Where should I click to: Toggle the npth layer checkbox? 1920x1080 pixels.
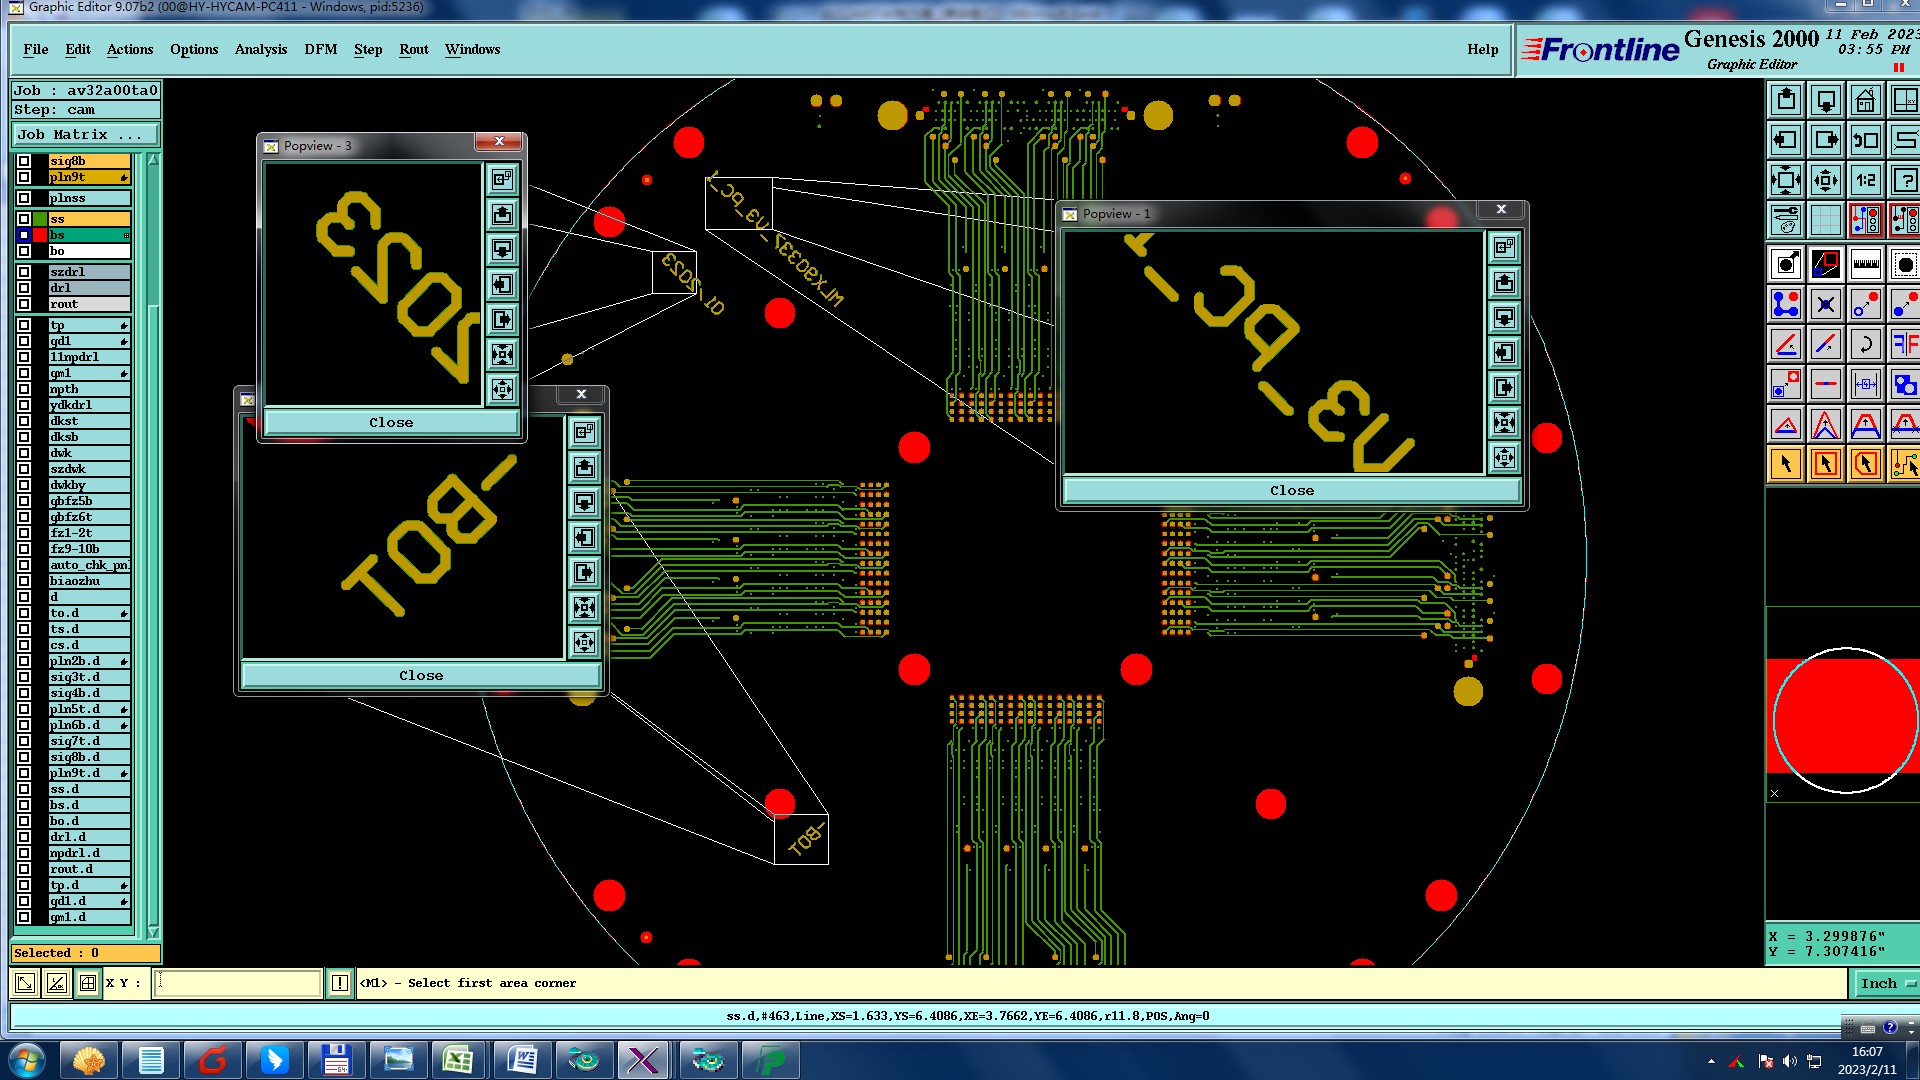tap(24, 389)
